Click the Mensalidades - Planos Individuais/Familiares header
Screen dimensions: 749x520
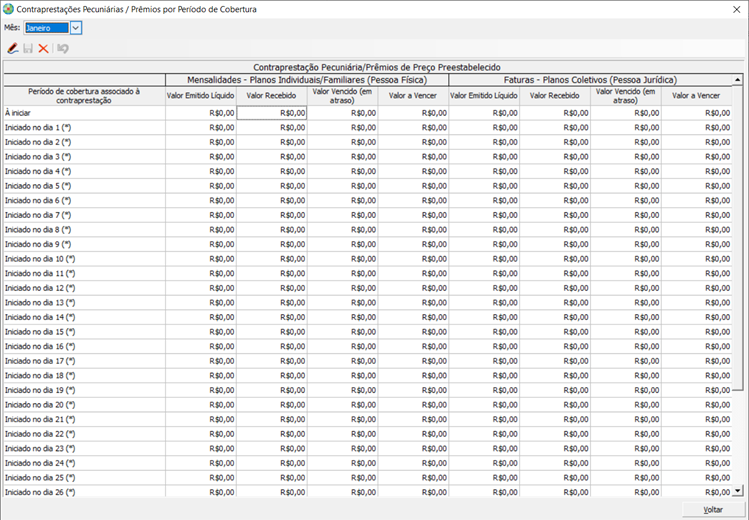(x=307, y=79)
